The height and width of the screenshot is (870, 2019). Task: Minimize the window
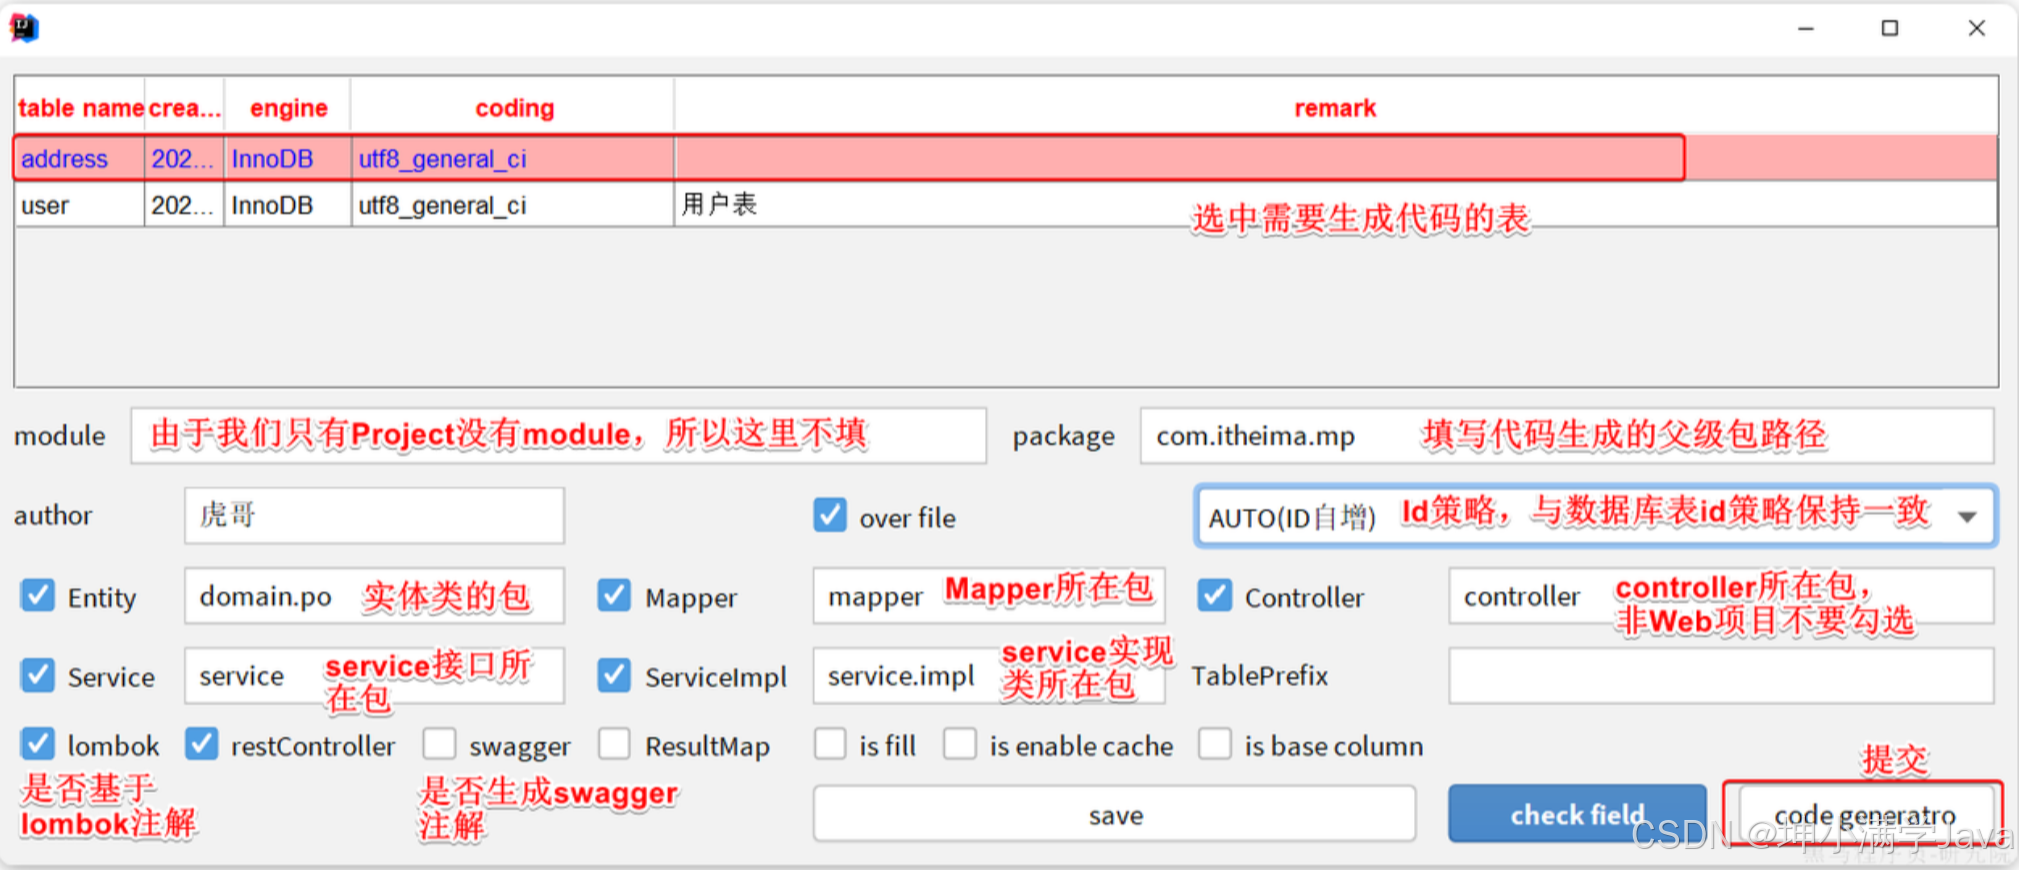click(1805, 28)
